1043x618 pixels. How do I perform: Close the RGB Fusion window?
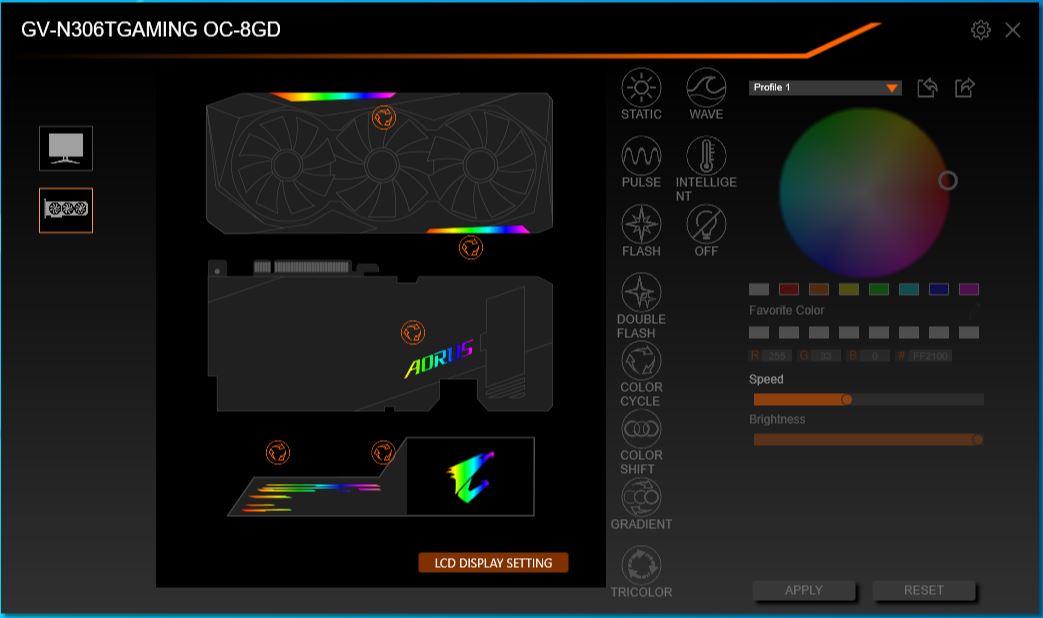coord(1012,30)
